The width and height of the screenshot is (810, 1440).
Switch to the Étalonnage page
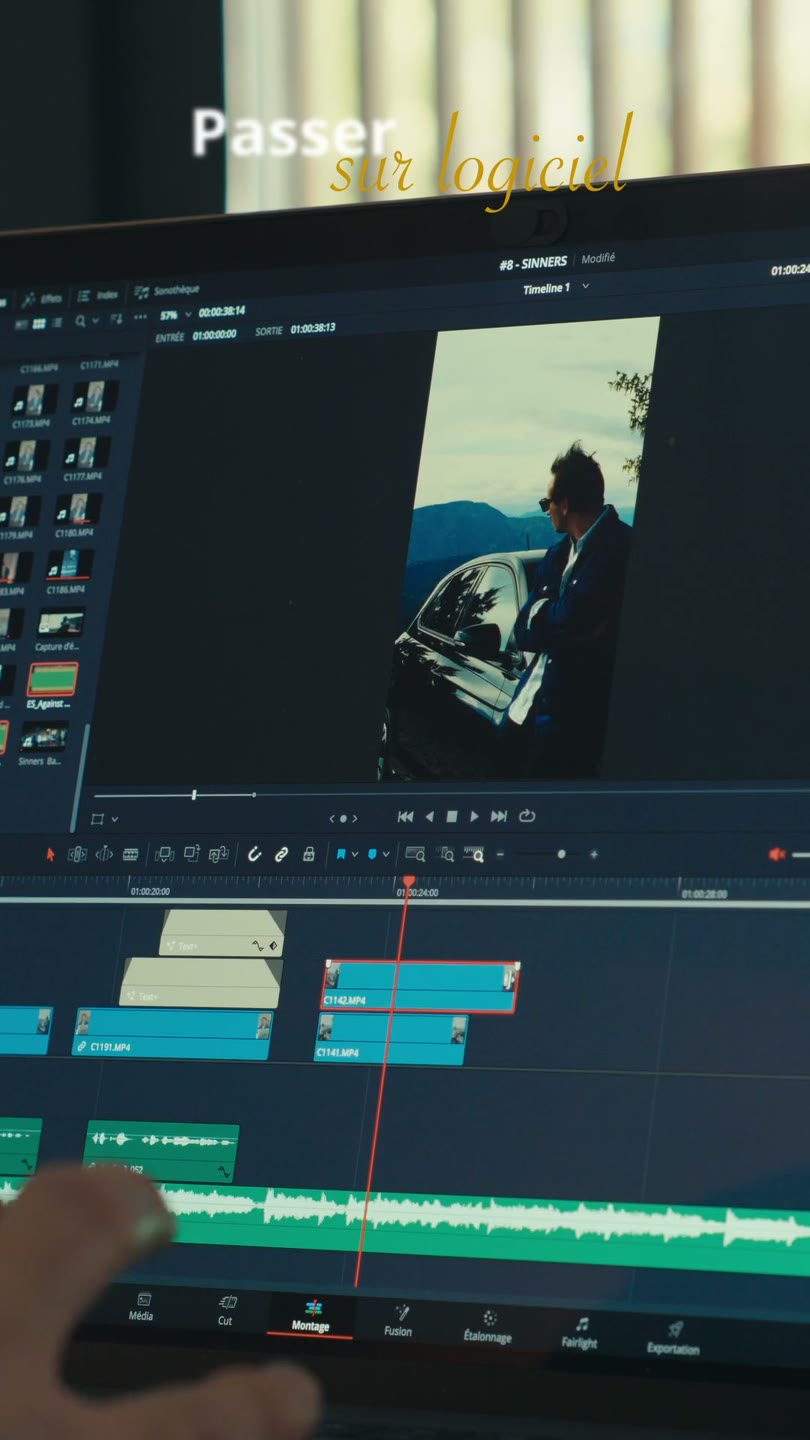(488, 1327)
